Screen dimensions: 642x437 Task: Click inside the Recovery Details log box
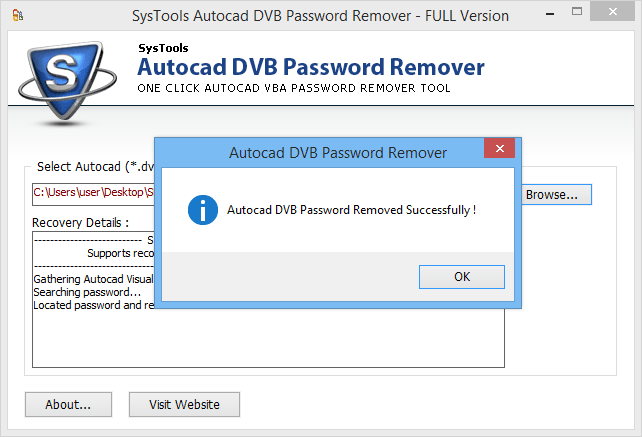click(268, 340)
